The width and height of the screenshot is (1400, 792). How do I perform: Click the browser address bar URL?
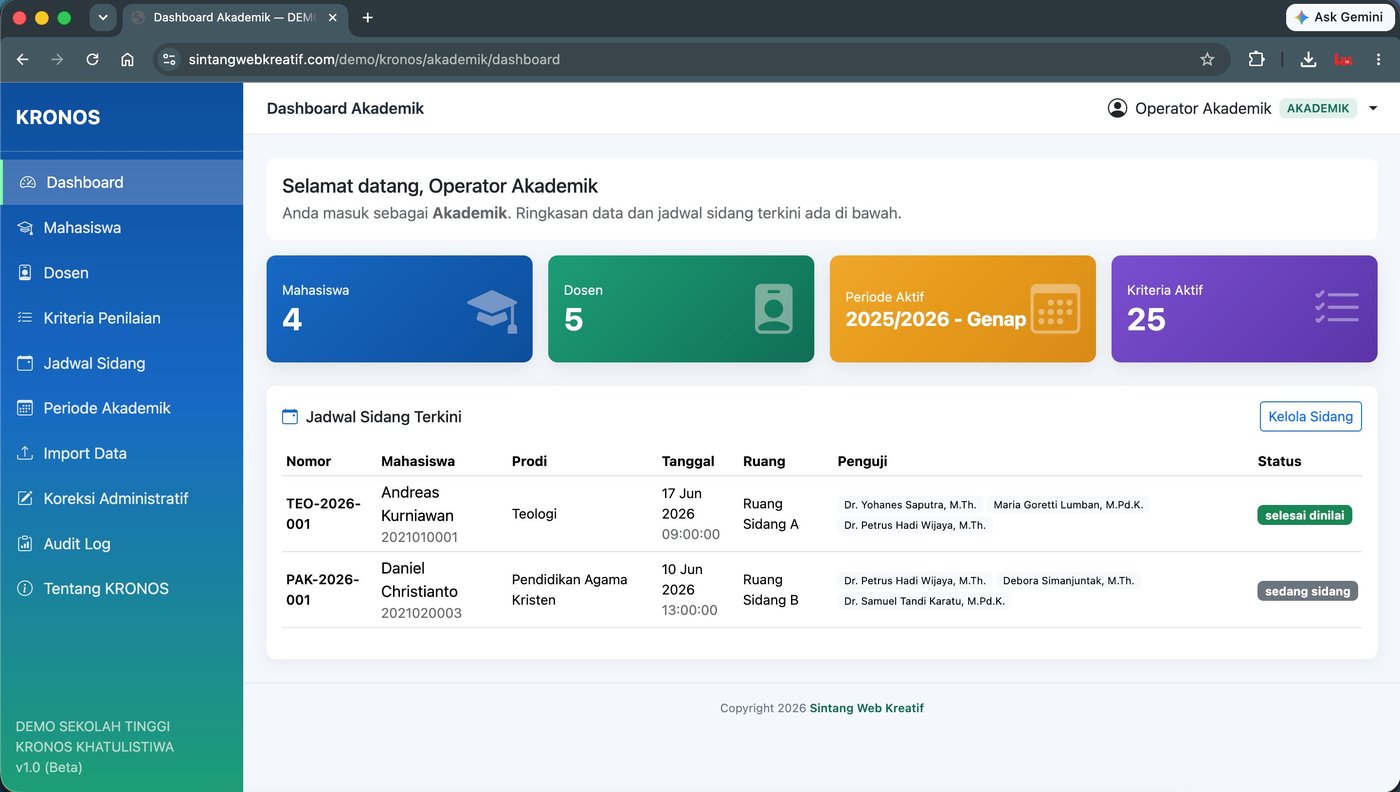[374, 59]
